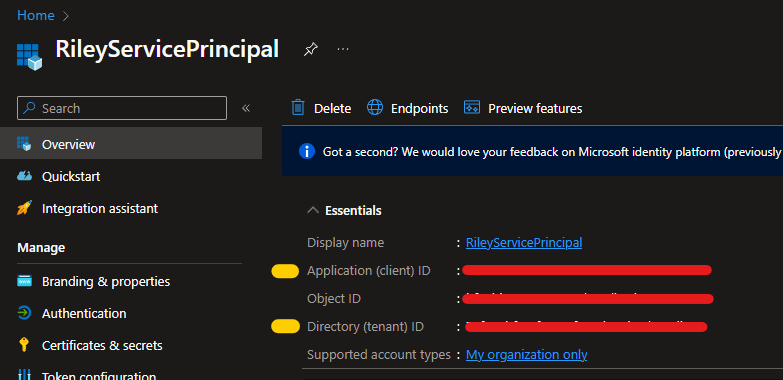Open Integration assistant page
783x380 pixels.
click(x=100, y=208)
